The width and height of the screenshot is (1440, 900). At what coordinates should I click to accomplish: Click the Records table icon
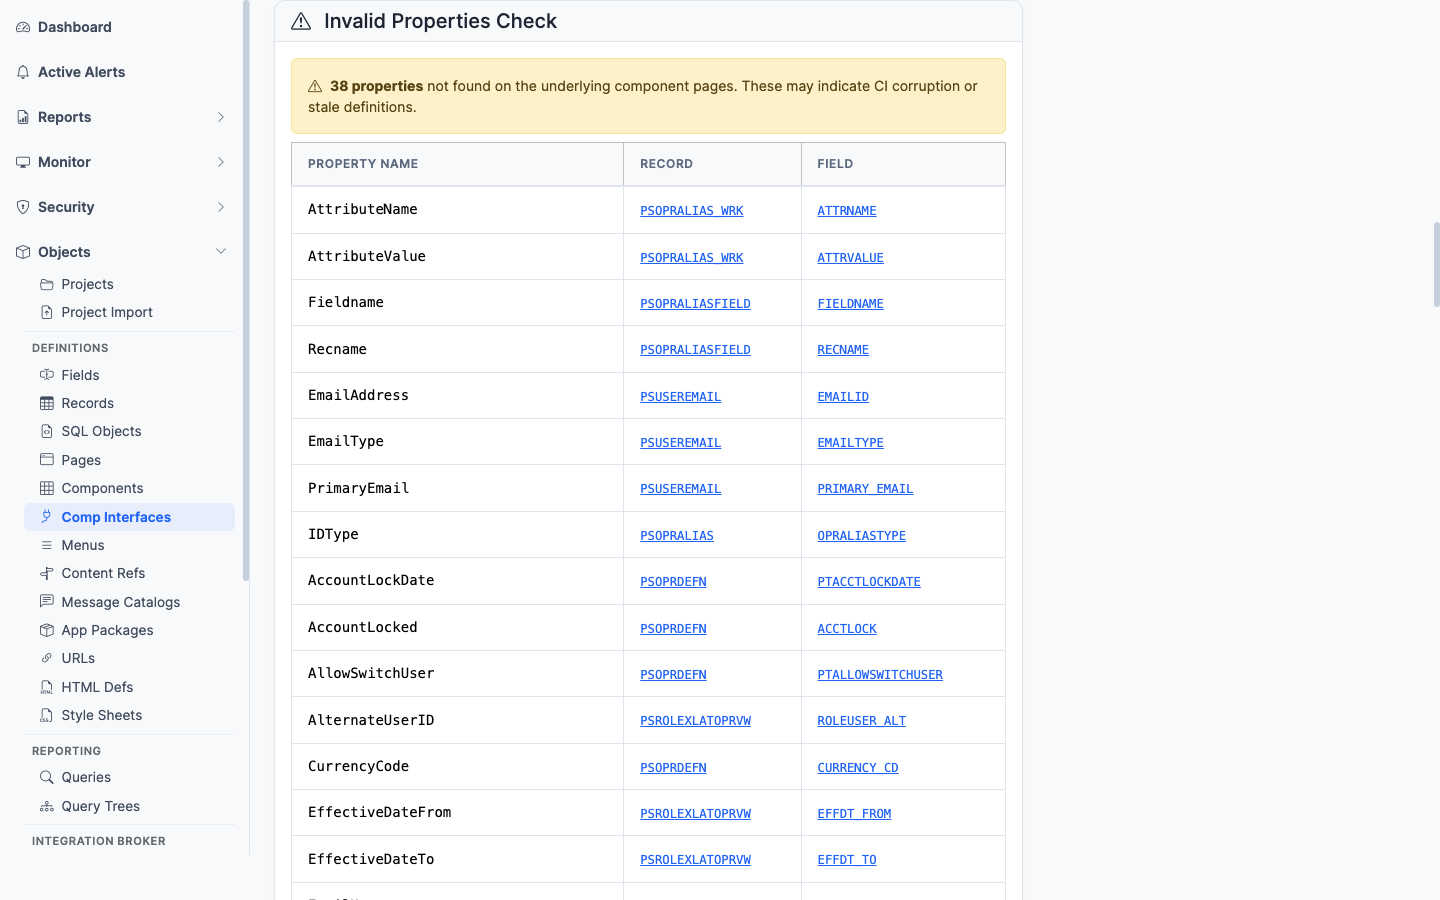pyautogui.click(x=47, y=403)
